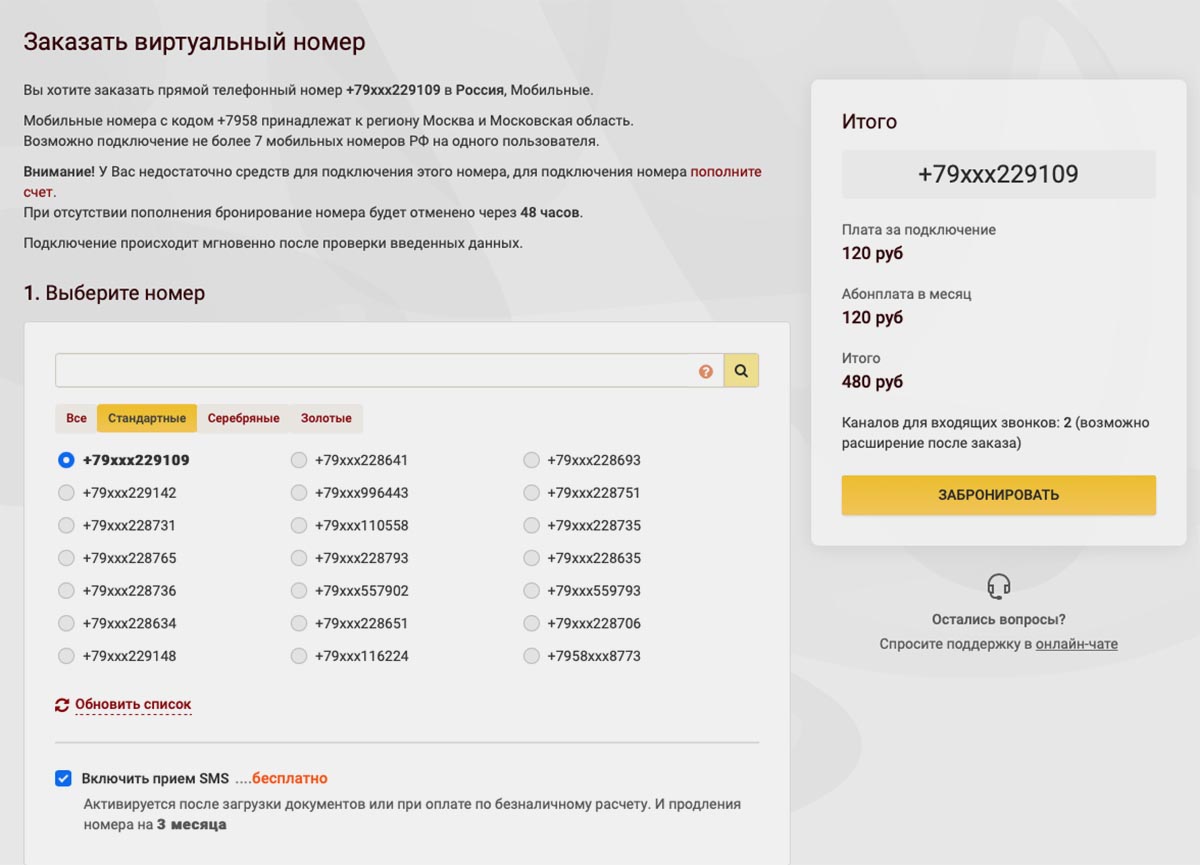This screenshot has width=1200, height=865.
Task: Select number +7958xxx8773 radio button
Action: point(531,656)
